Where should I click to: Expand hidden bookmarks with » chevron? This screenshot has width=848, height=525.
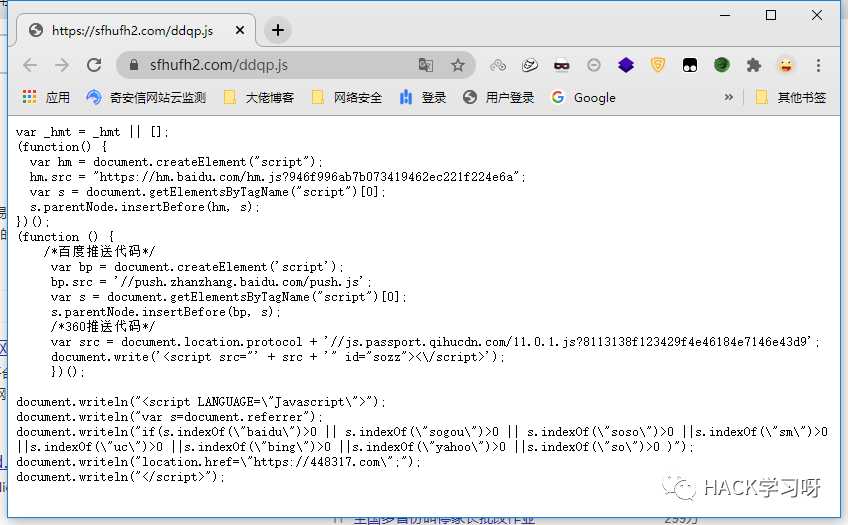[x=728, y=97]
